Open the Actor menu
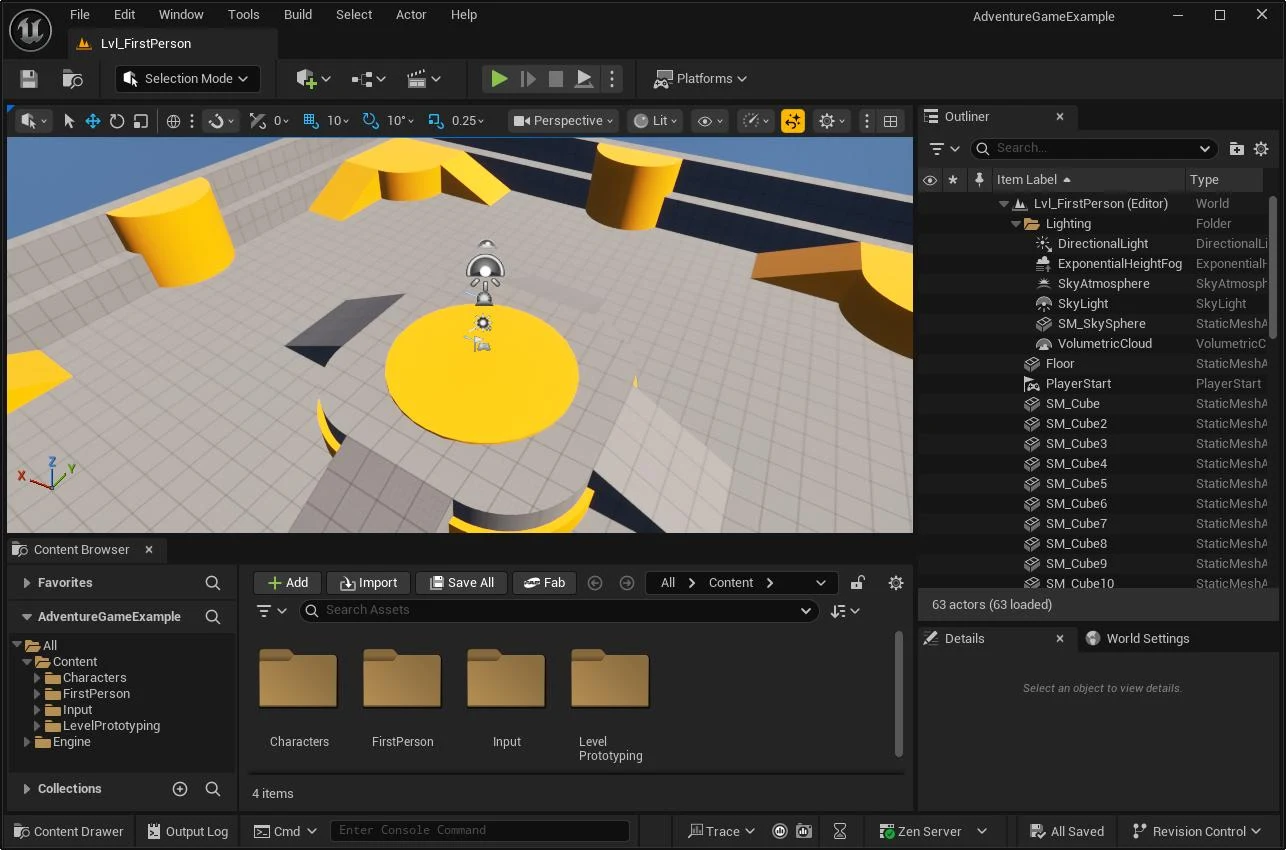Viewport: 1286px width, 850px height. pos(411,15)
